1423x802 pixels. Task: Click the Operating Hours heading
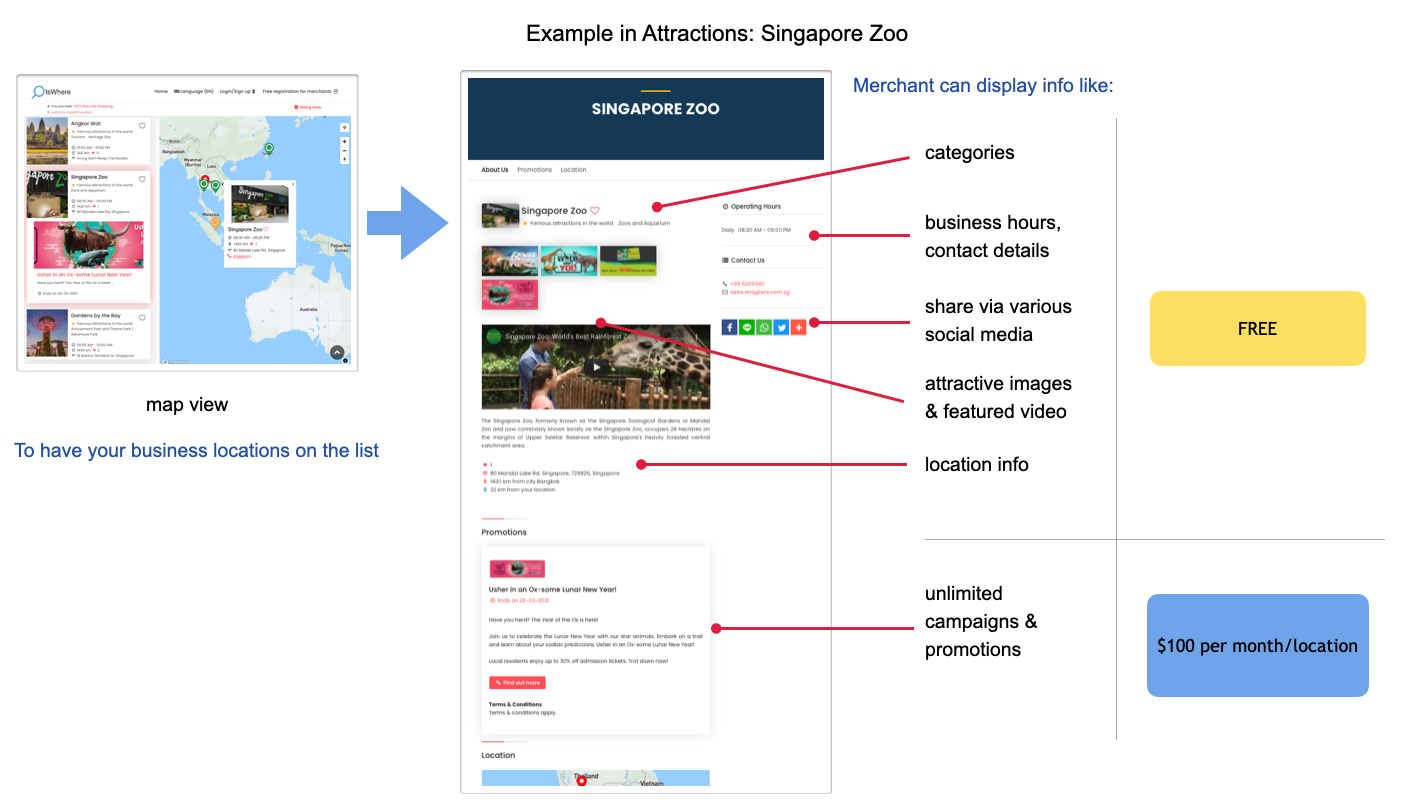point(755,206)
